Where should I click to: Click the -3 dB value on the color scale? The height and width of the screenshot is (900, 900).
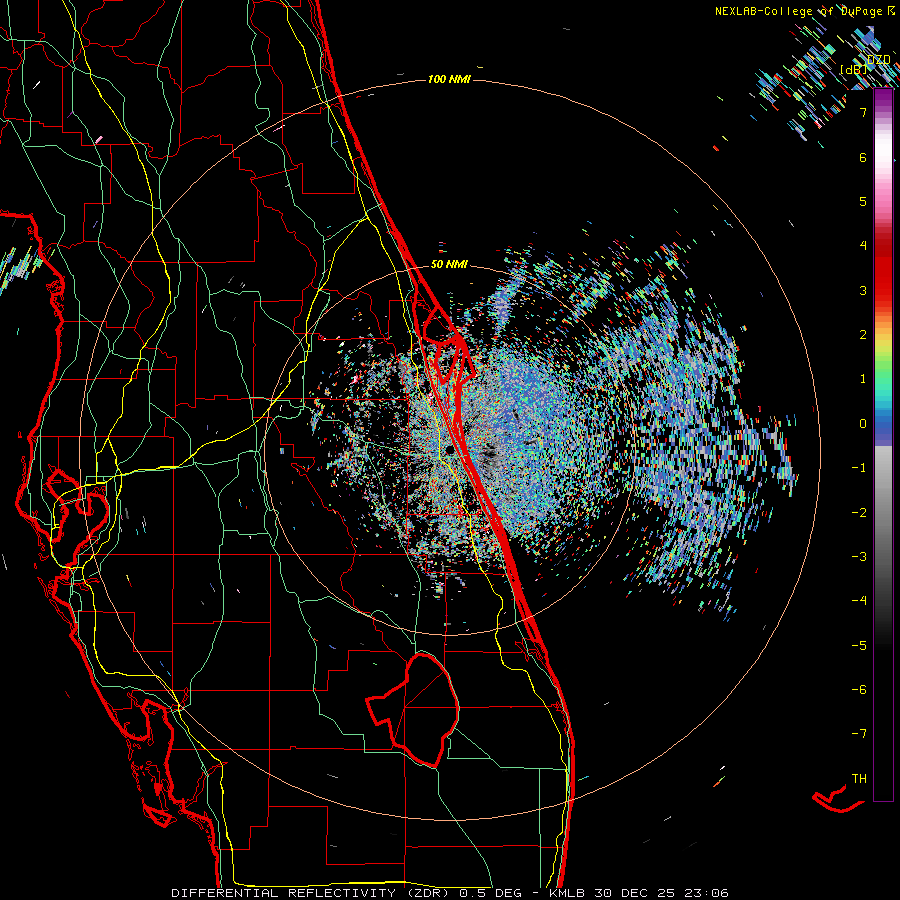click(x=859, y=557)
